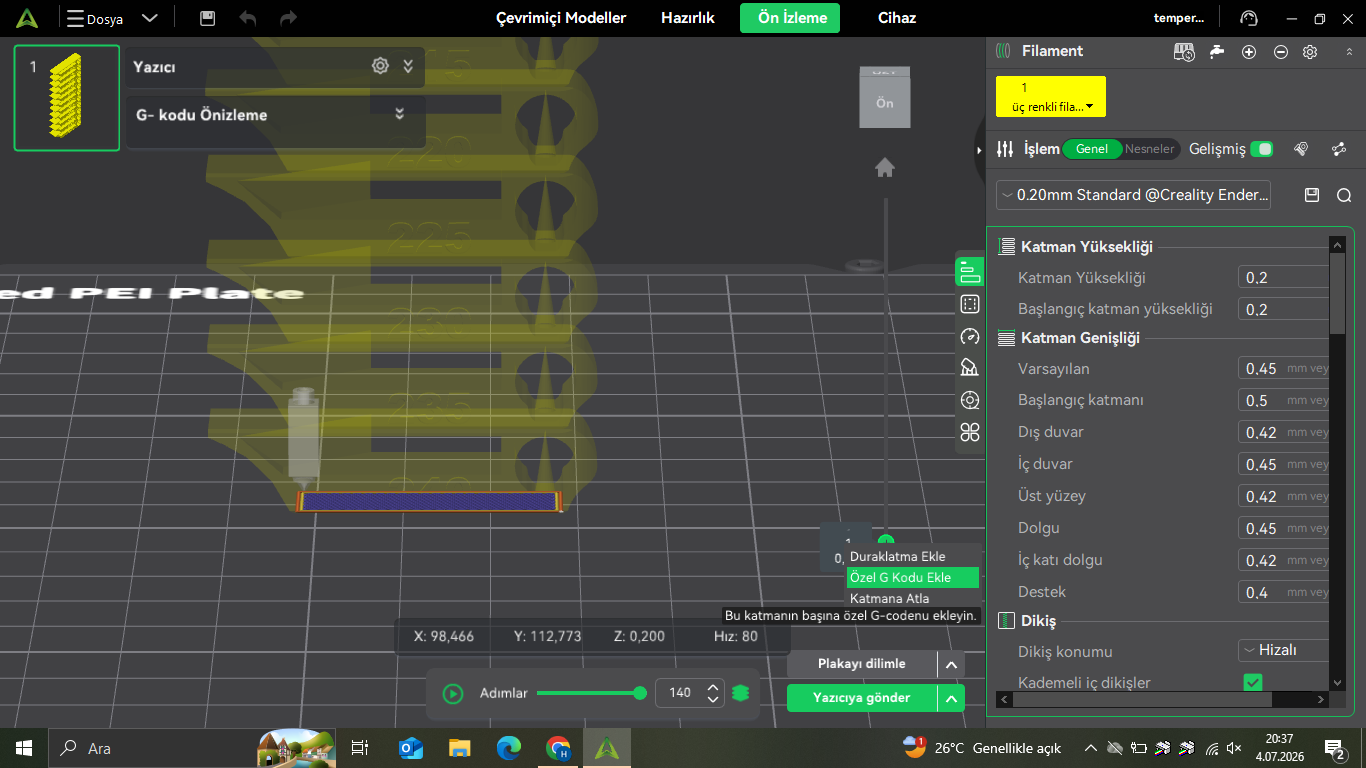1366x768 pixels.
Task: Select Genel process scope
Action: coord(1092,149)
